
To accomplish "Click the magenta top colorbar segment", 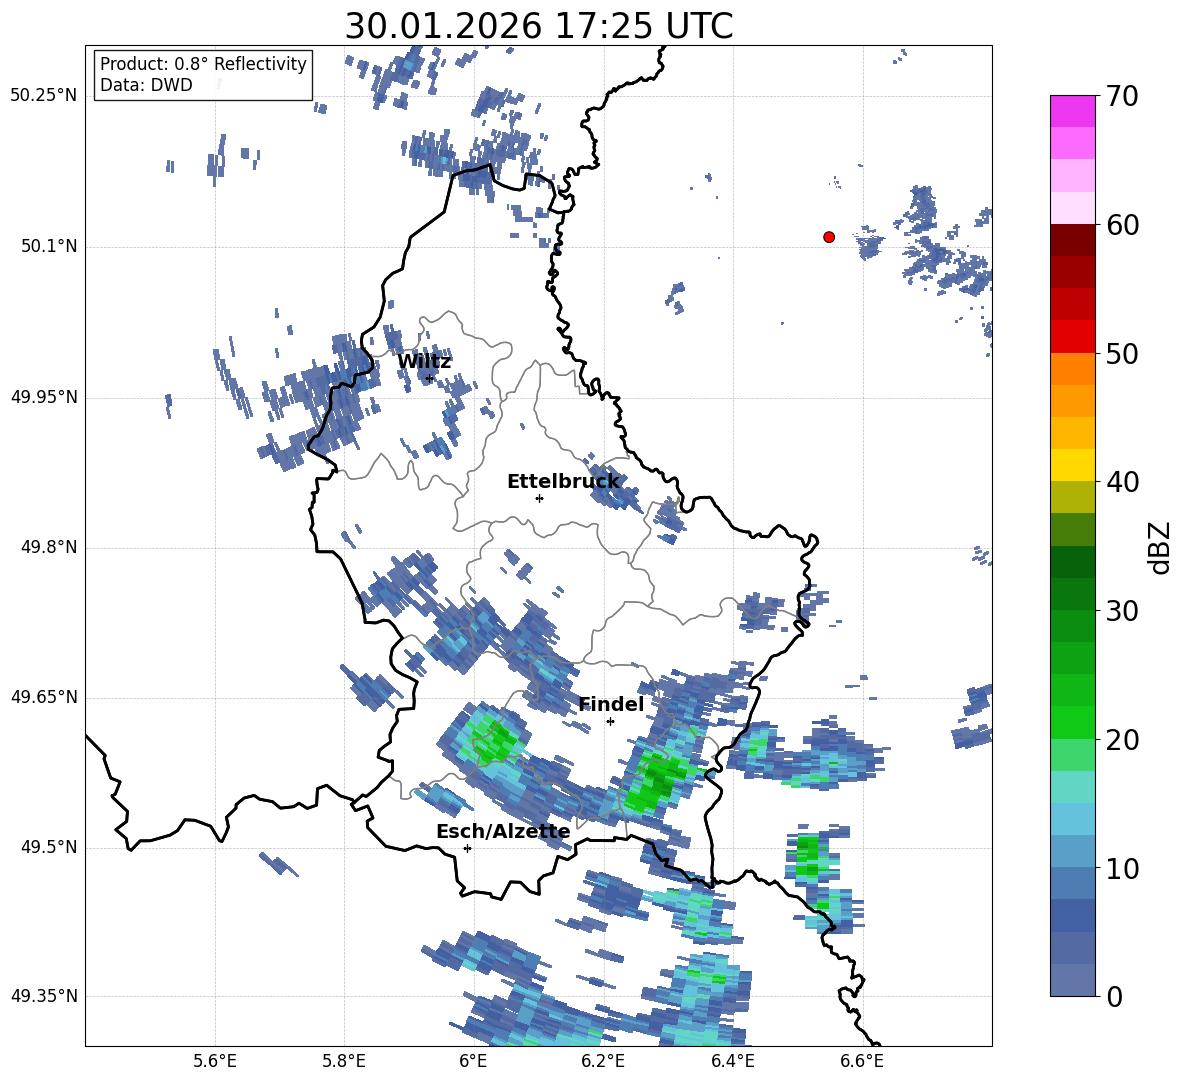I will click(x=1073, y=111).
